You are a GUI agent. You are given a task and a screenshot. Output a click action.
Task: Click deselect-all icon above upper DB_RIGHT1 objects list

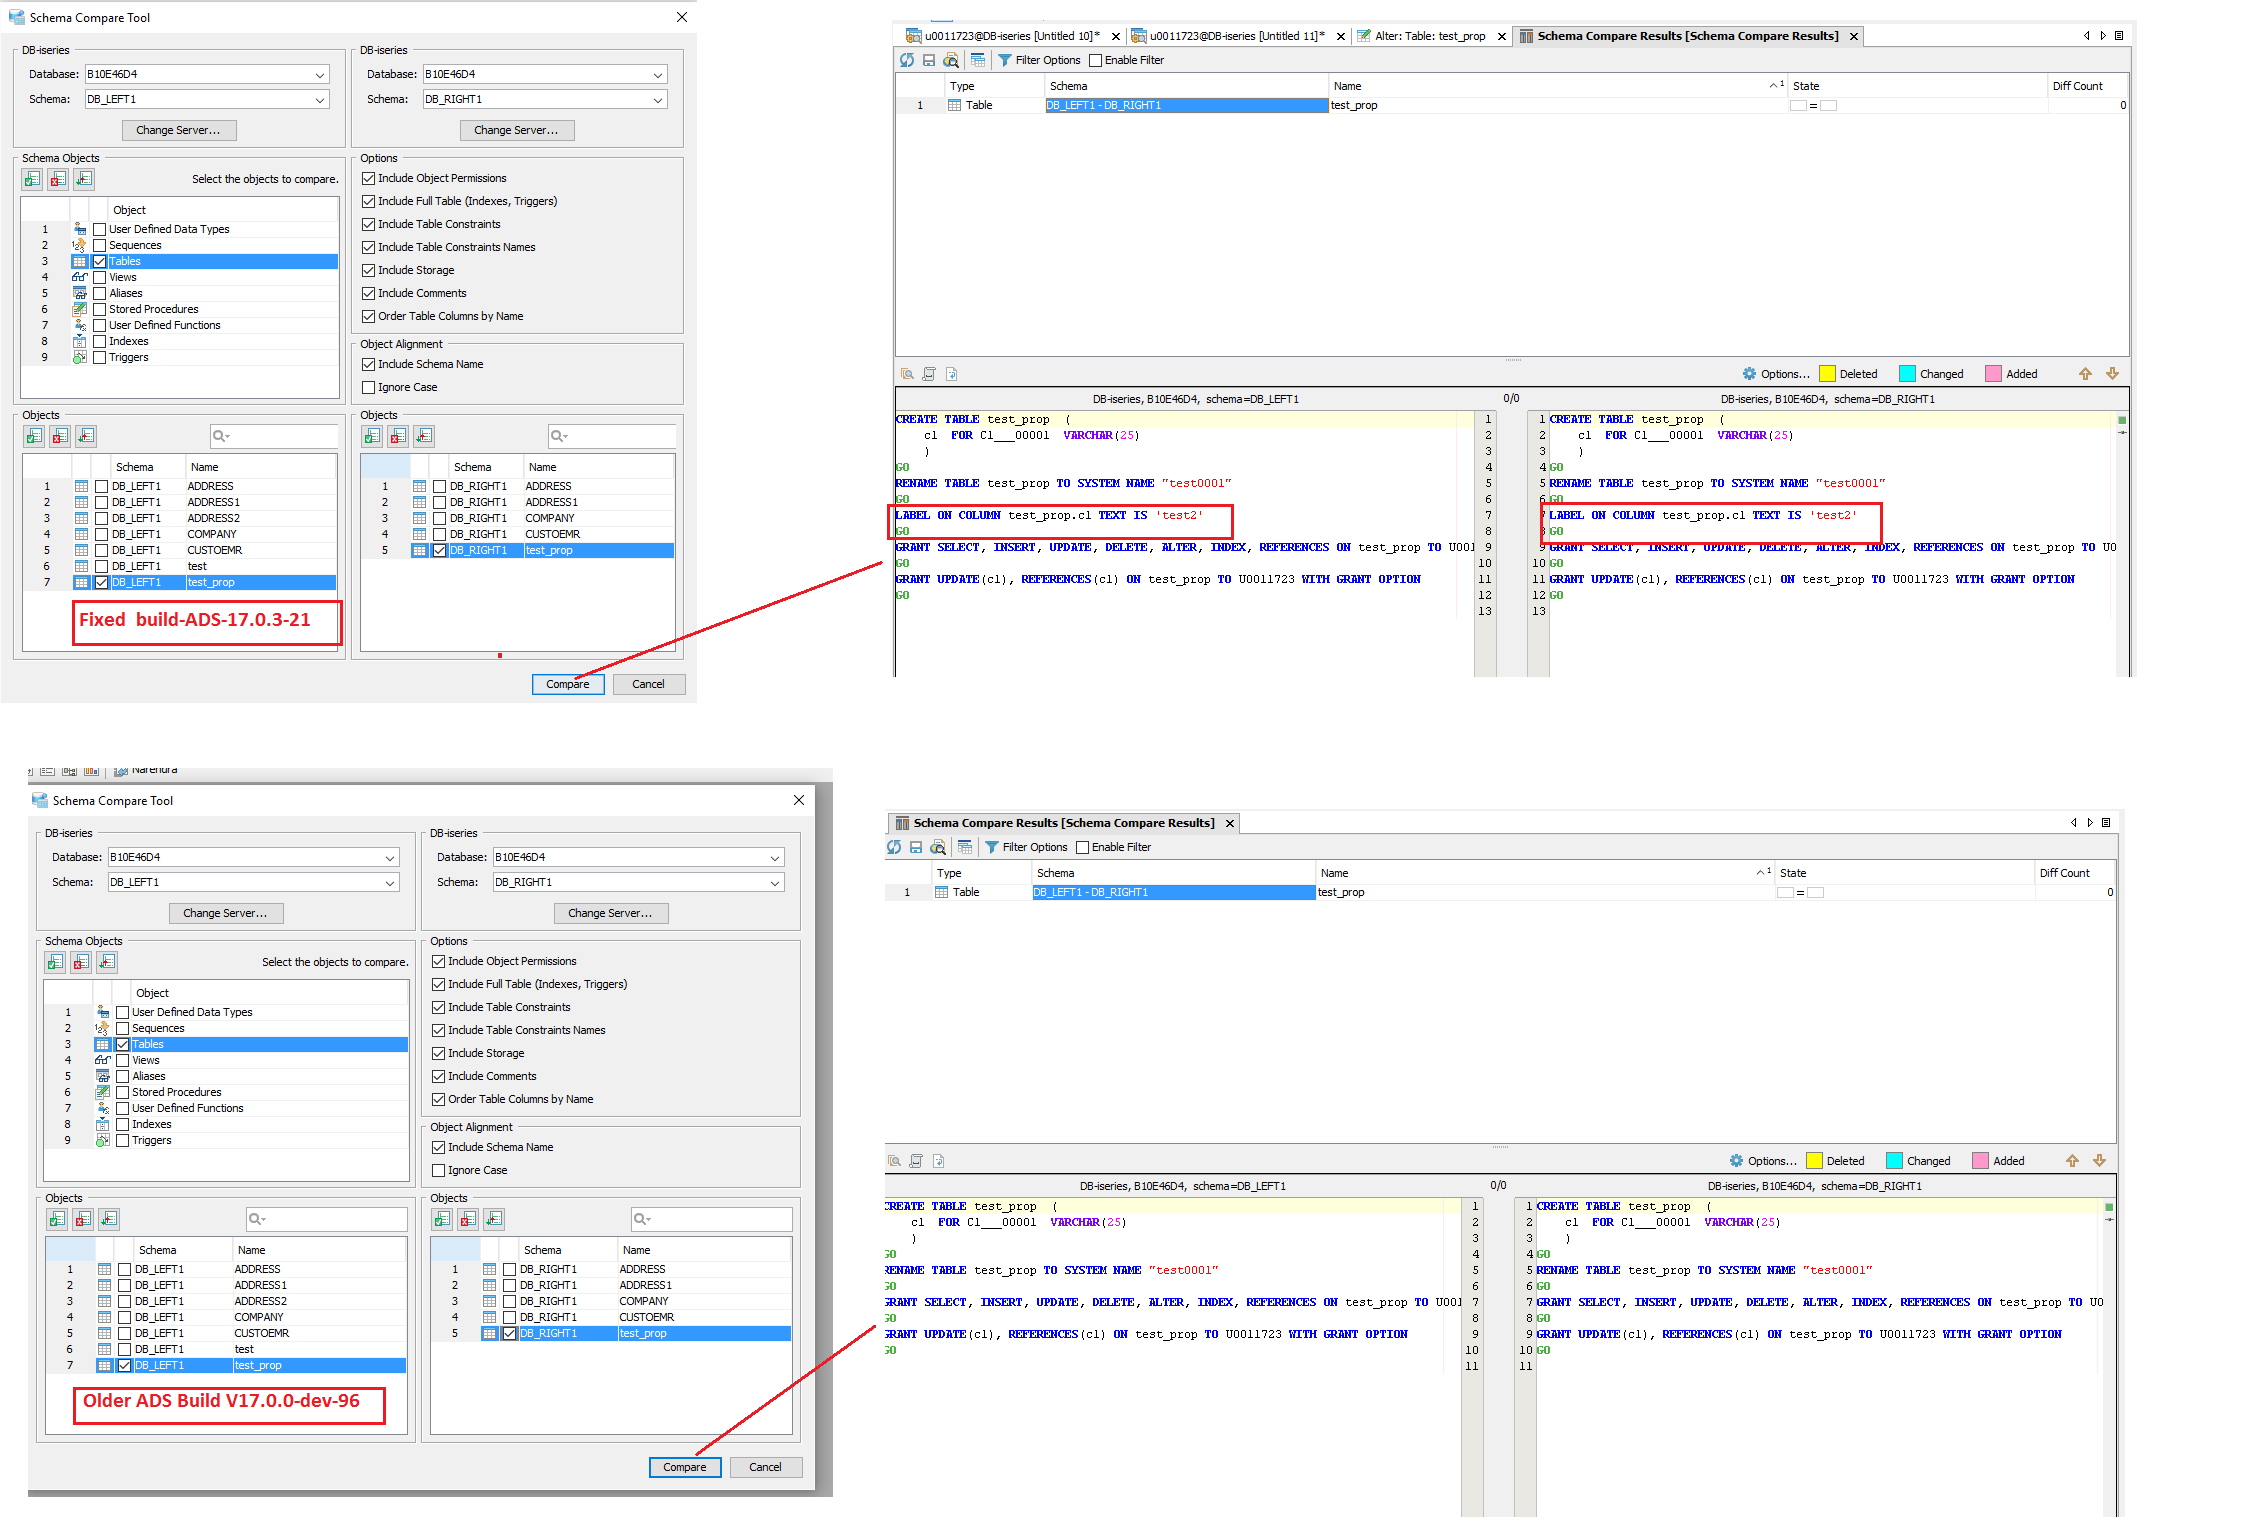(x=398, y=436)
